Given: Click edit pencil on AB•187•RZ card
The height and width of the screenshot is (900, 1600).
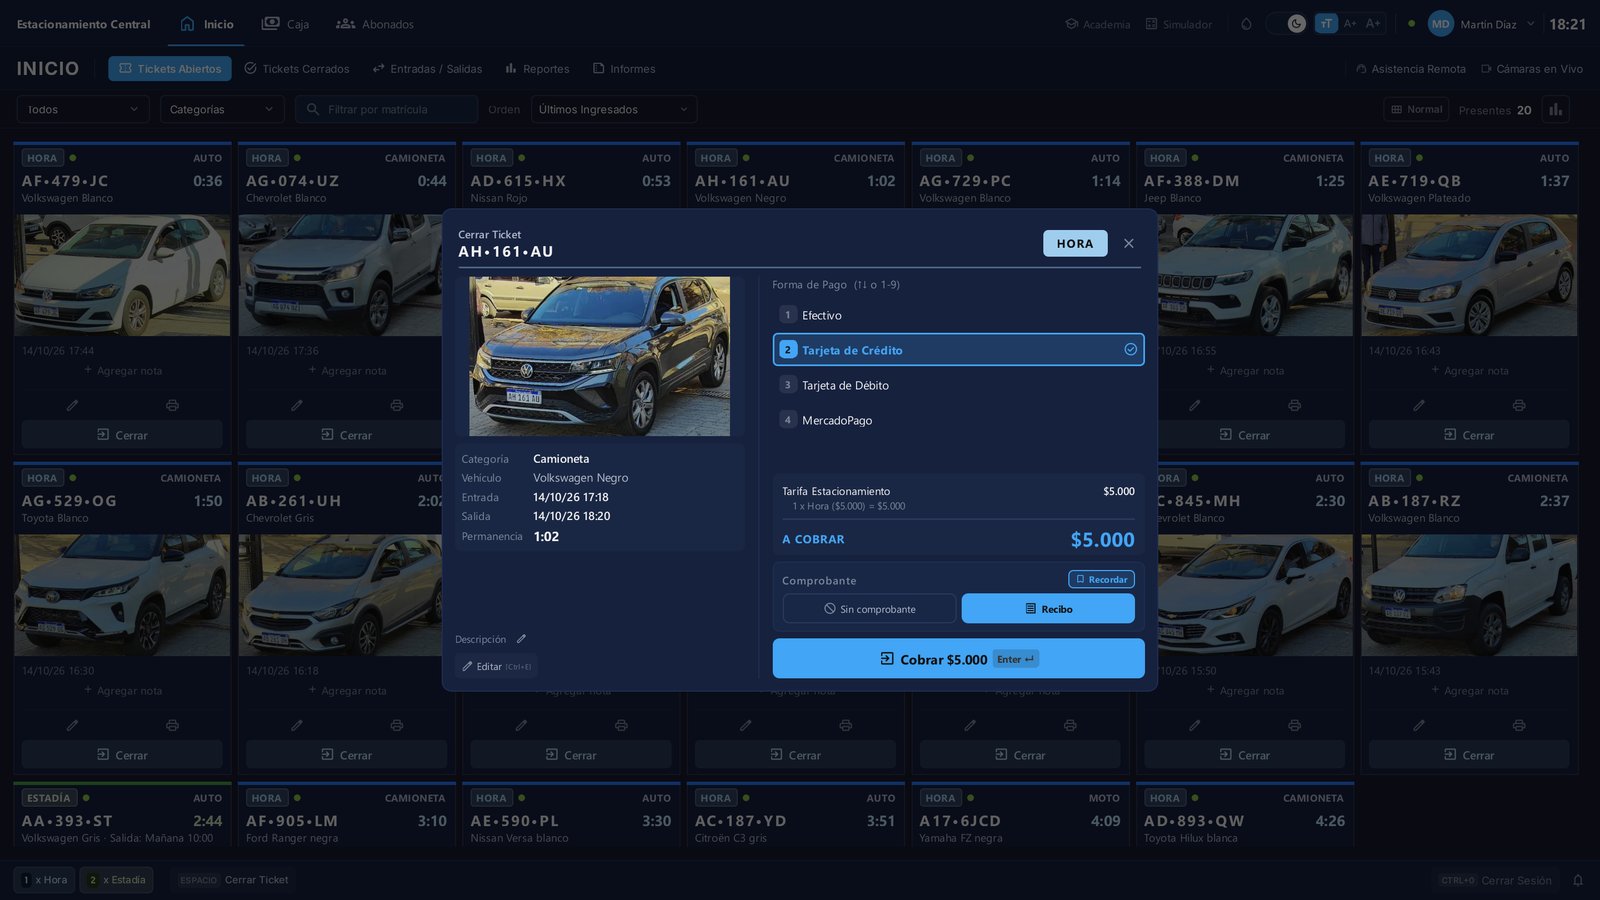Looking at the screenshot, I should click(x=1419, y=725).
